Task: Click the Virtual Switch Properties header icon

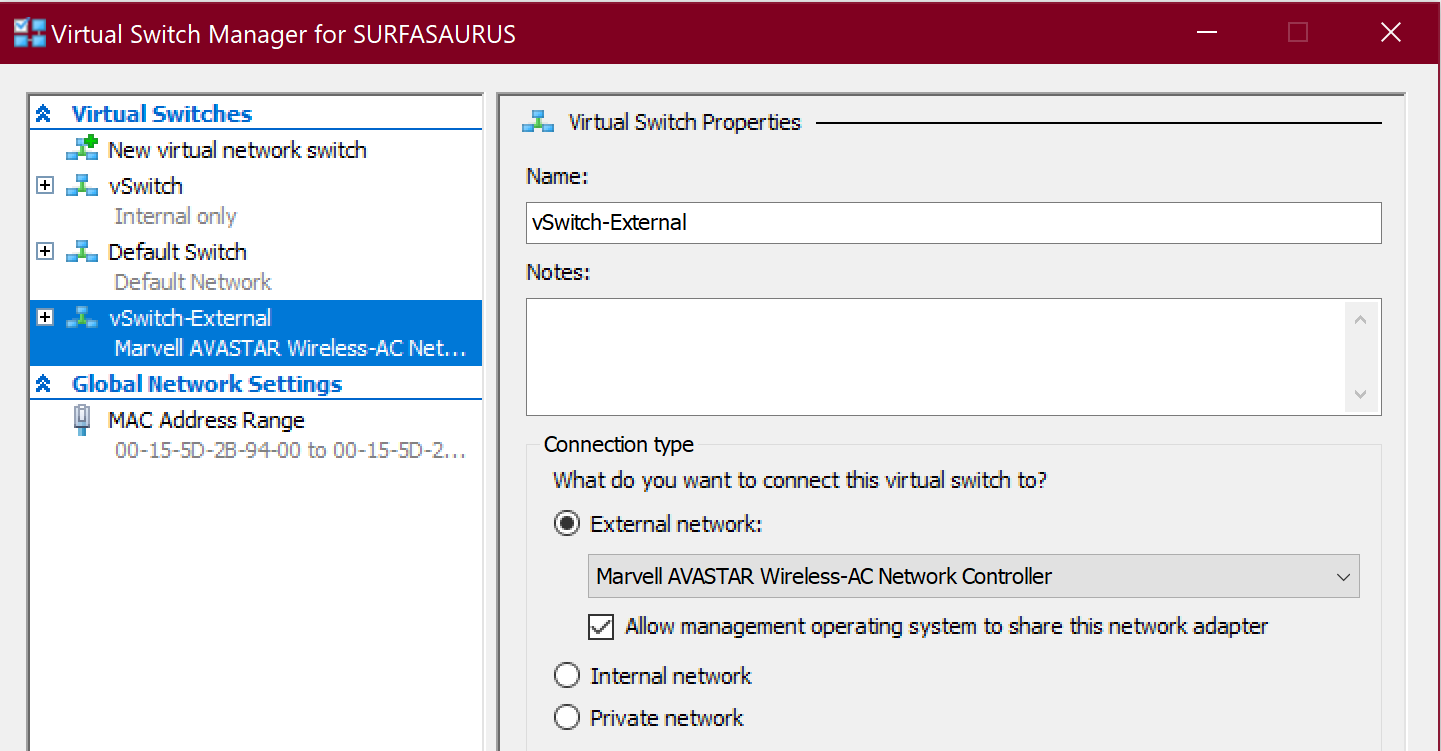Action: 538,122
